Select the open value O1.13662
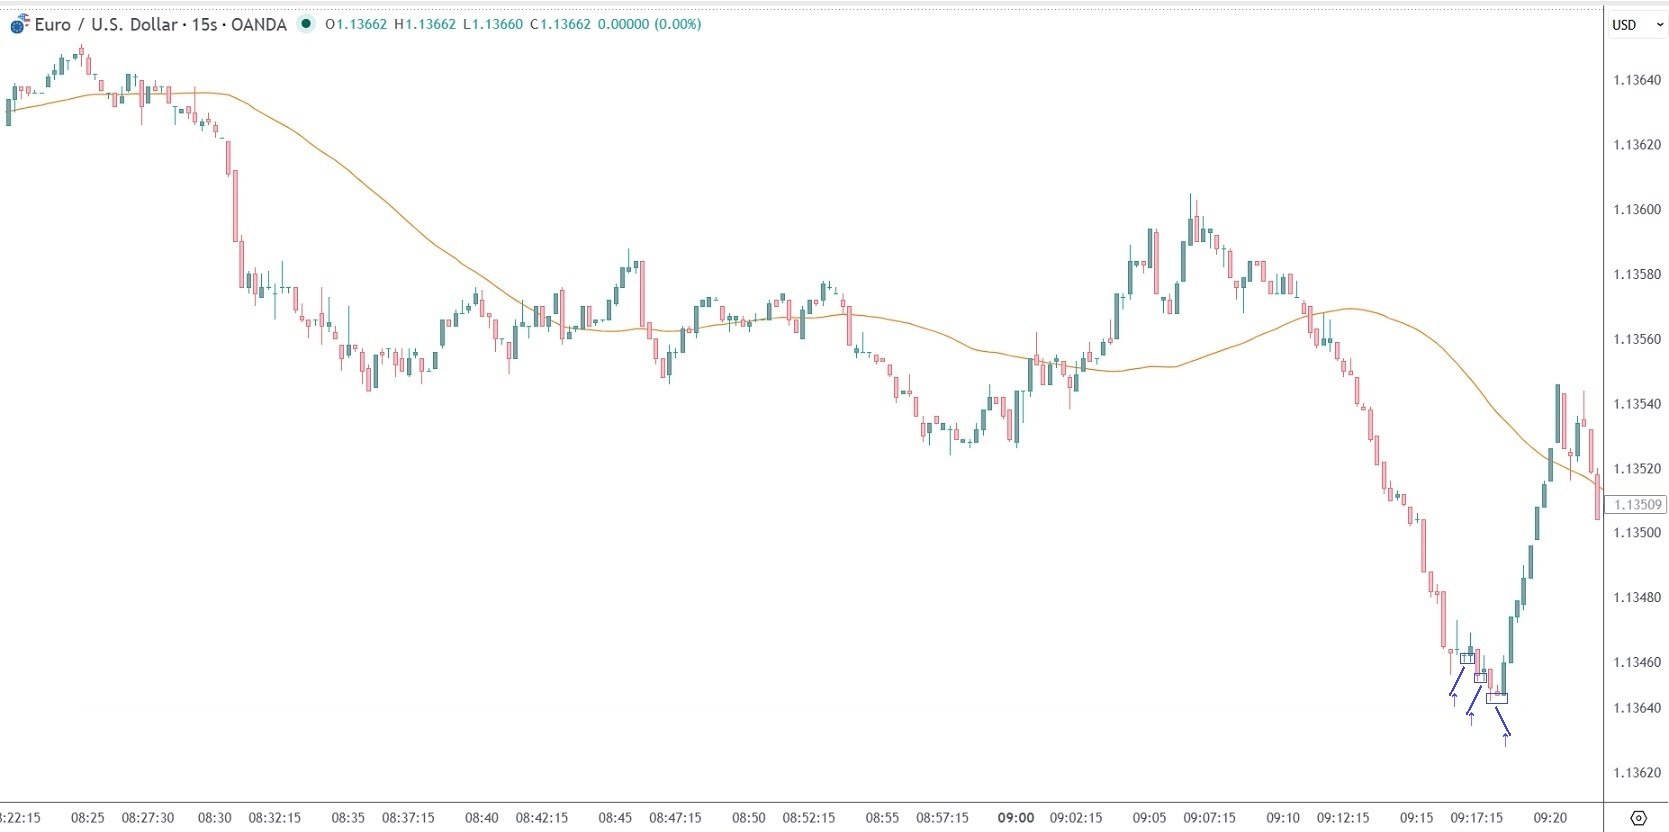 pyautogui.click(x=356, y=24)
